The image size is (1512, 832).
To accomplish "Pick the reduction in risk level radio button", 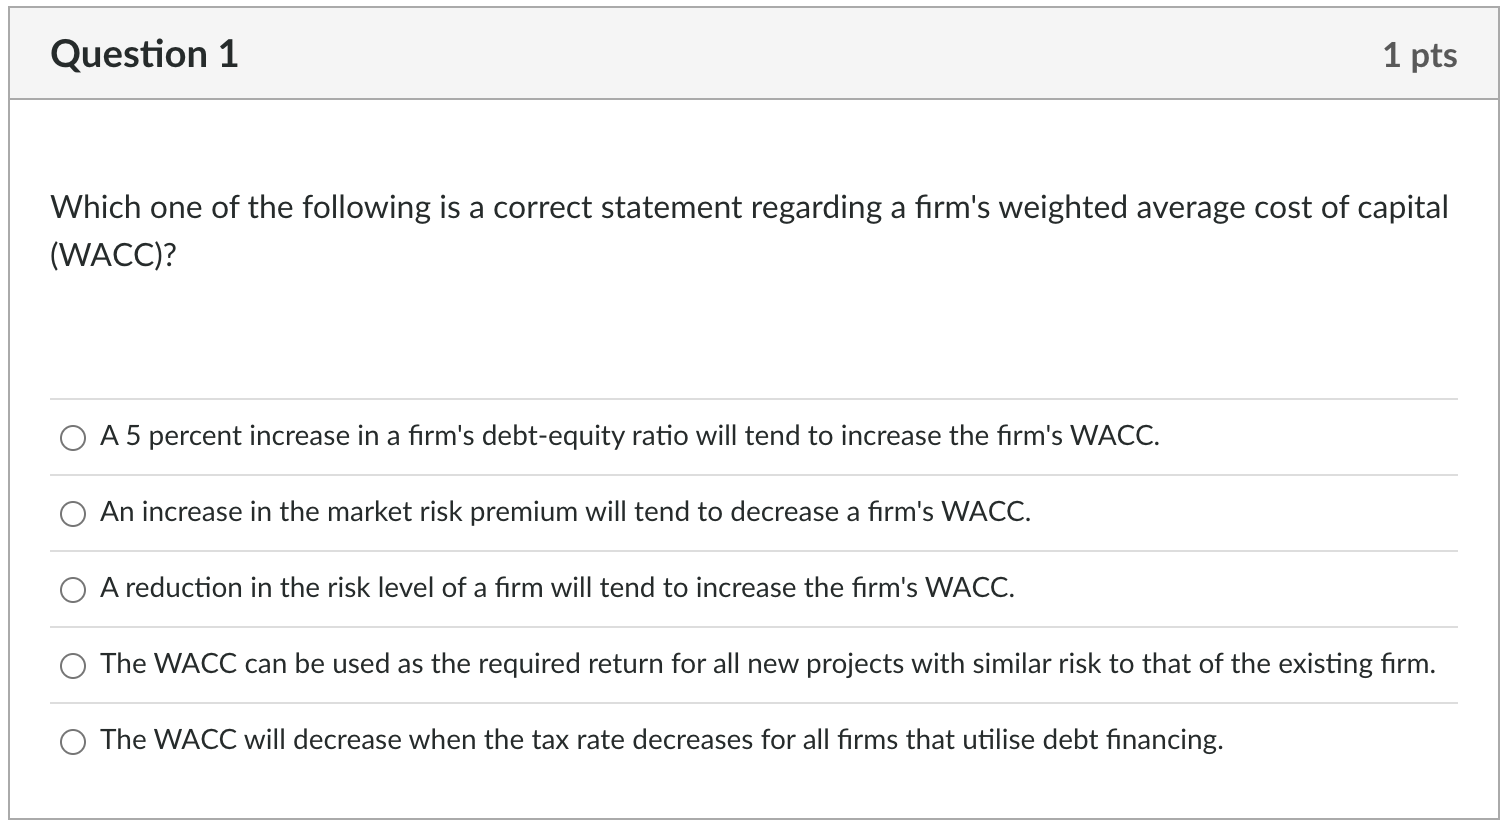I will pyautogui.click(x=73, y=590).
